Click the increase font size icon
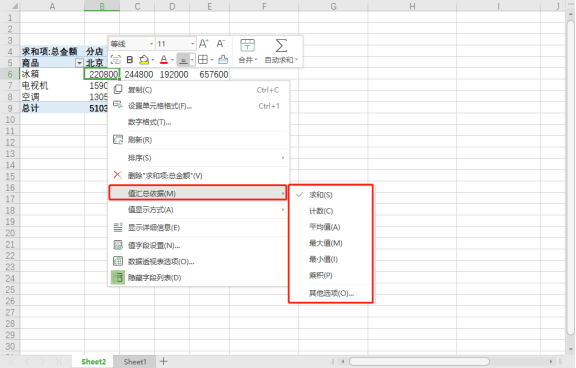Screen dimensions: 576x368 [204, 44]
